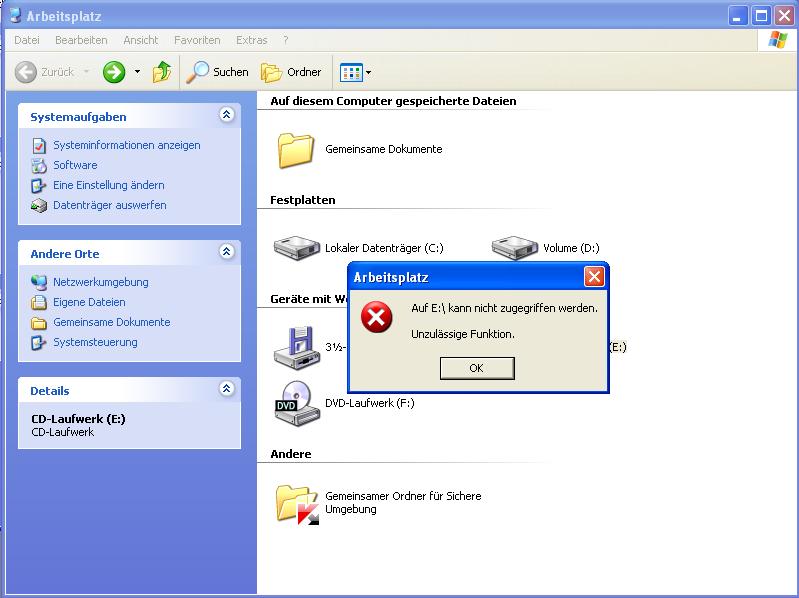Click Gemeinsame Dokumente label in main pane
Image resolution: width=799 pixels, height=598 pixels.
[x=384, y=149]
